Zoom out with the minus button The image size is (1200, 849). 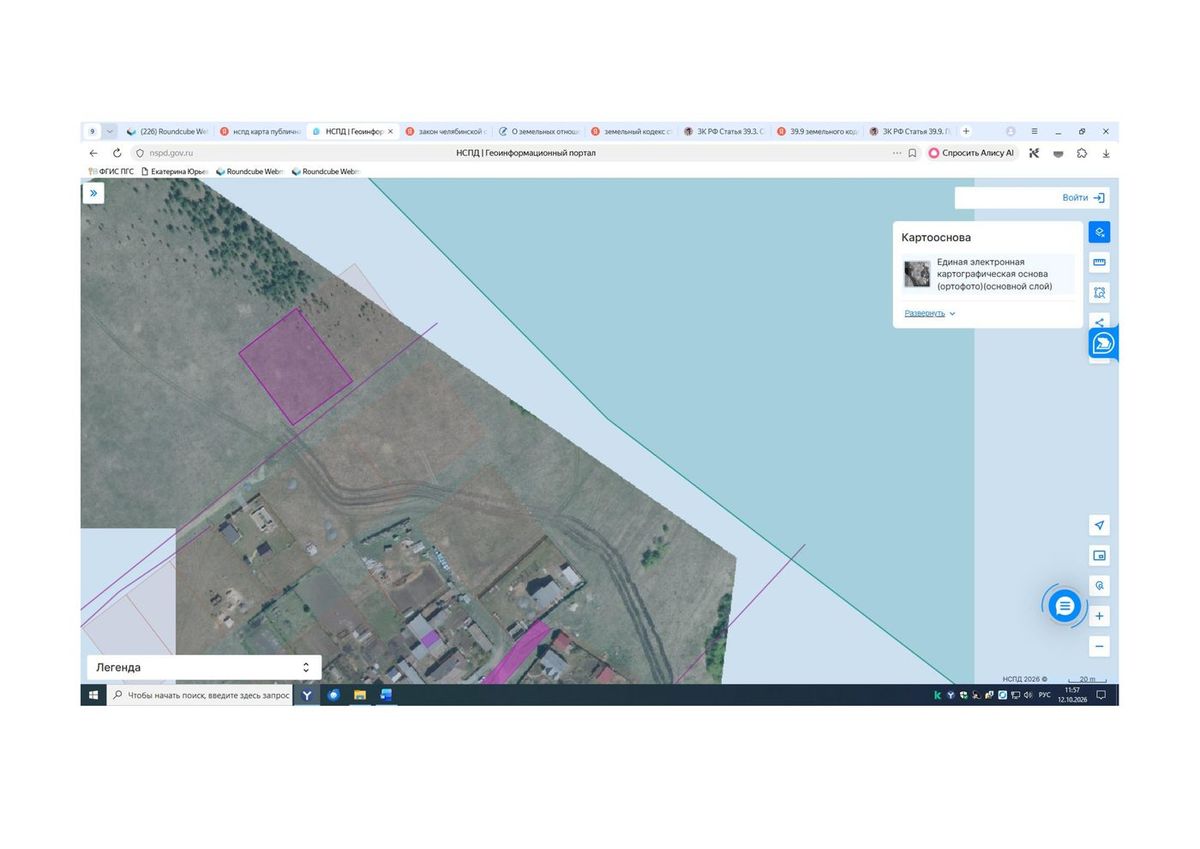tap(1099, 646)
